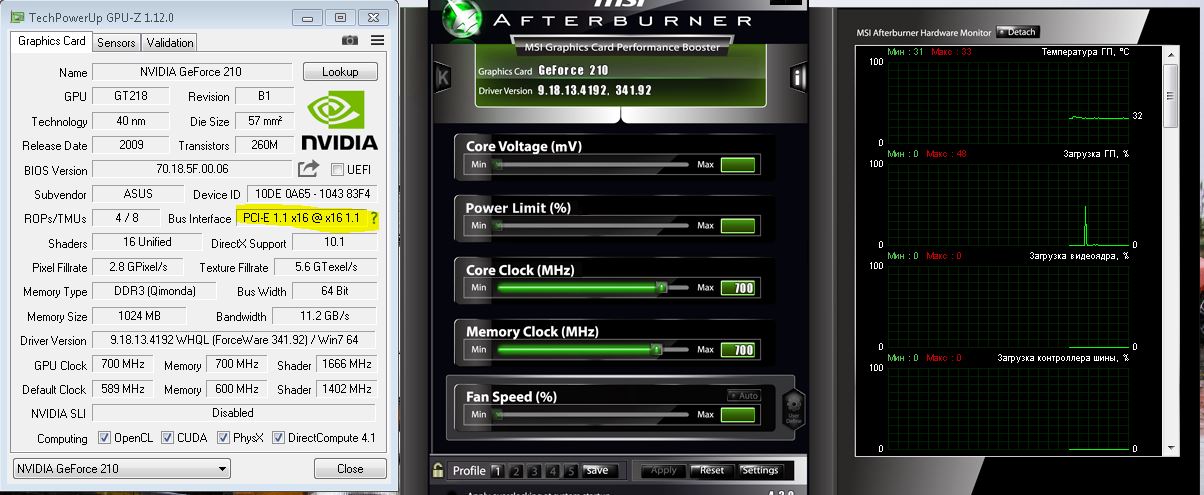This screenshot has height=495, width=1204.
Task: Select Afterburner profile slot 2
Action: 515,471
